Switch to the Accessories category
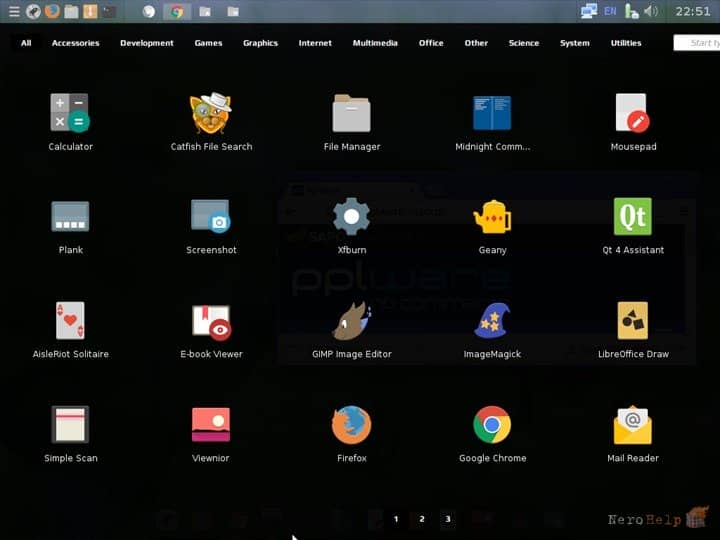720x540 pixels. click(x=75, y=43)
